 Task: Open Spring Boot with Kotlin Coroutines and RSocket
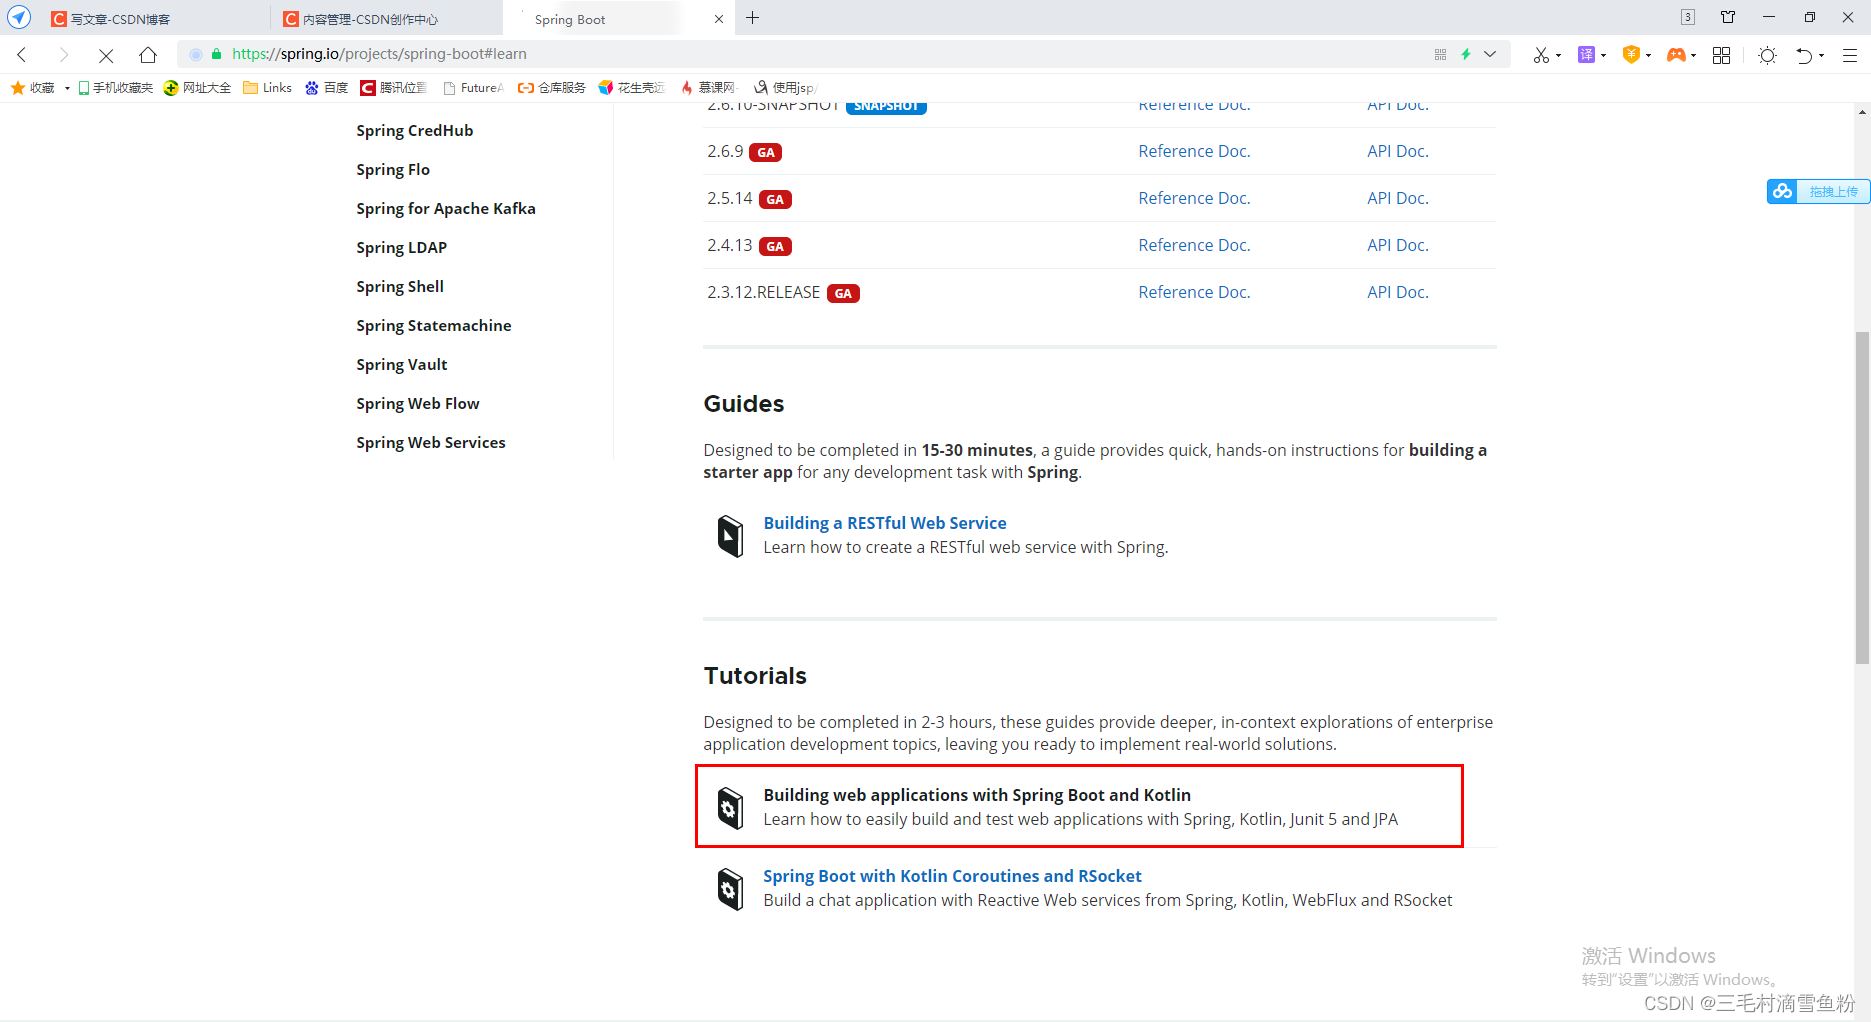point(952,876)
